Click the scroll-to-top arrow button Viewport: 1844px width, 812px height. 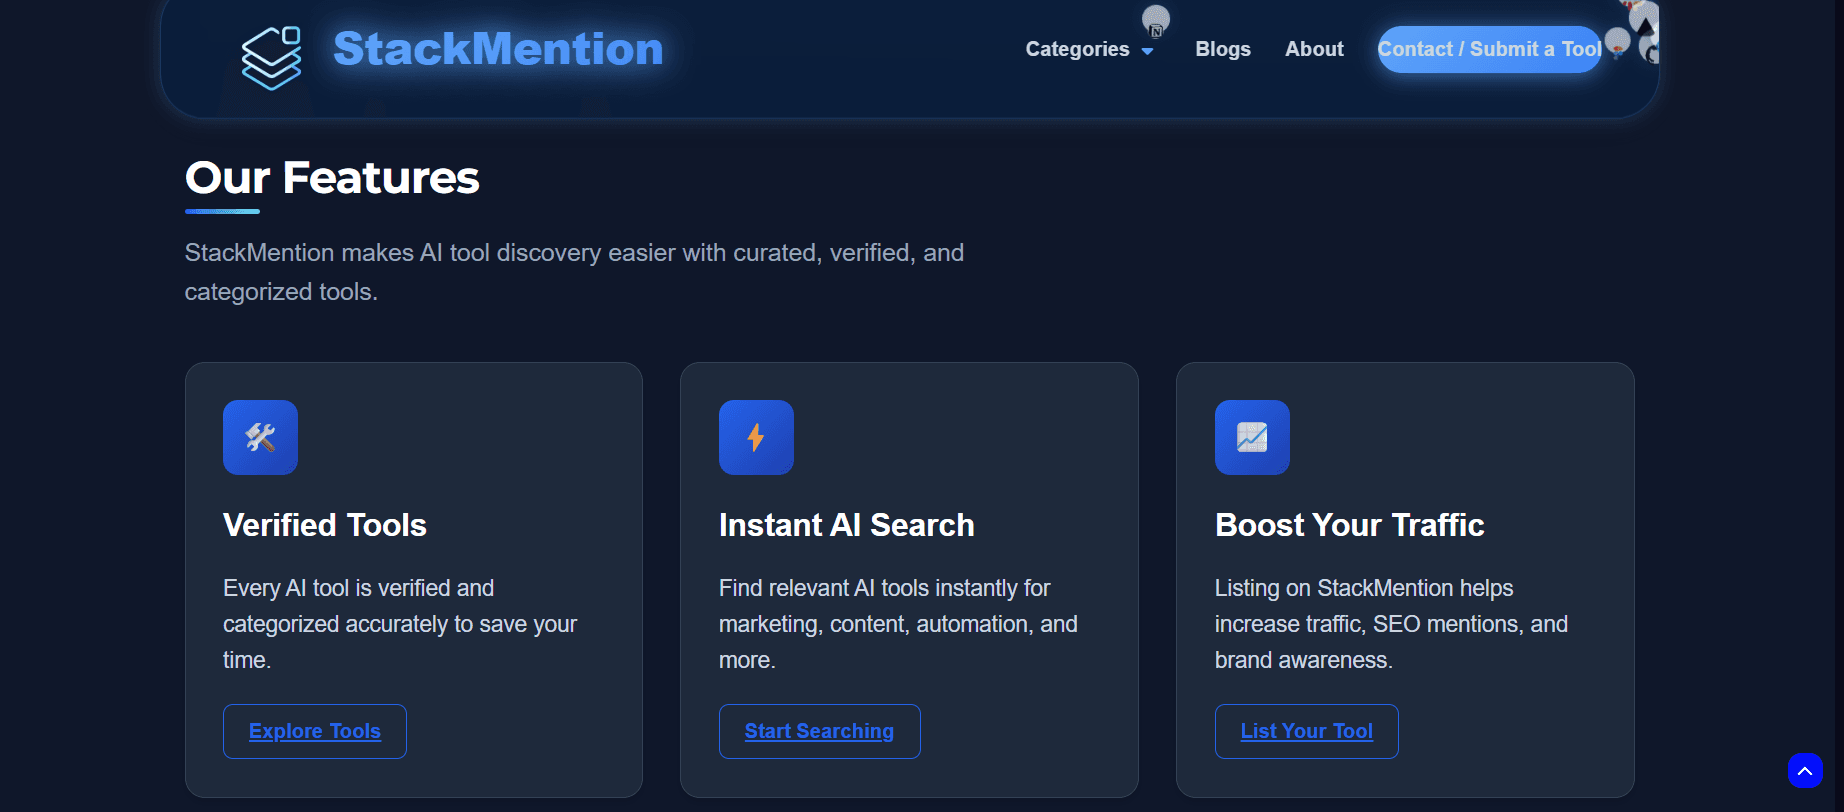tap(1805, 770)
